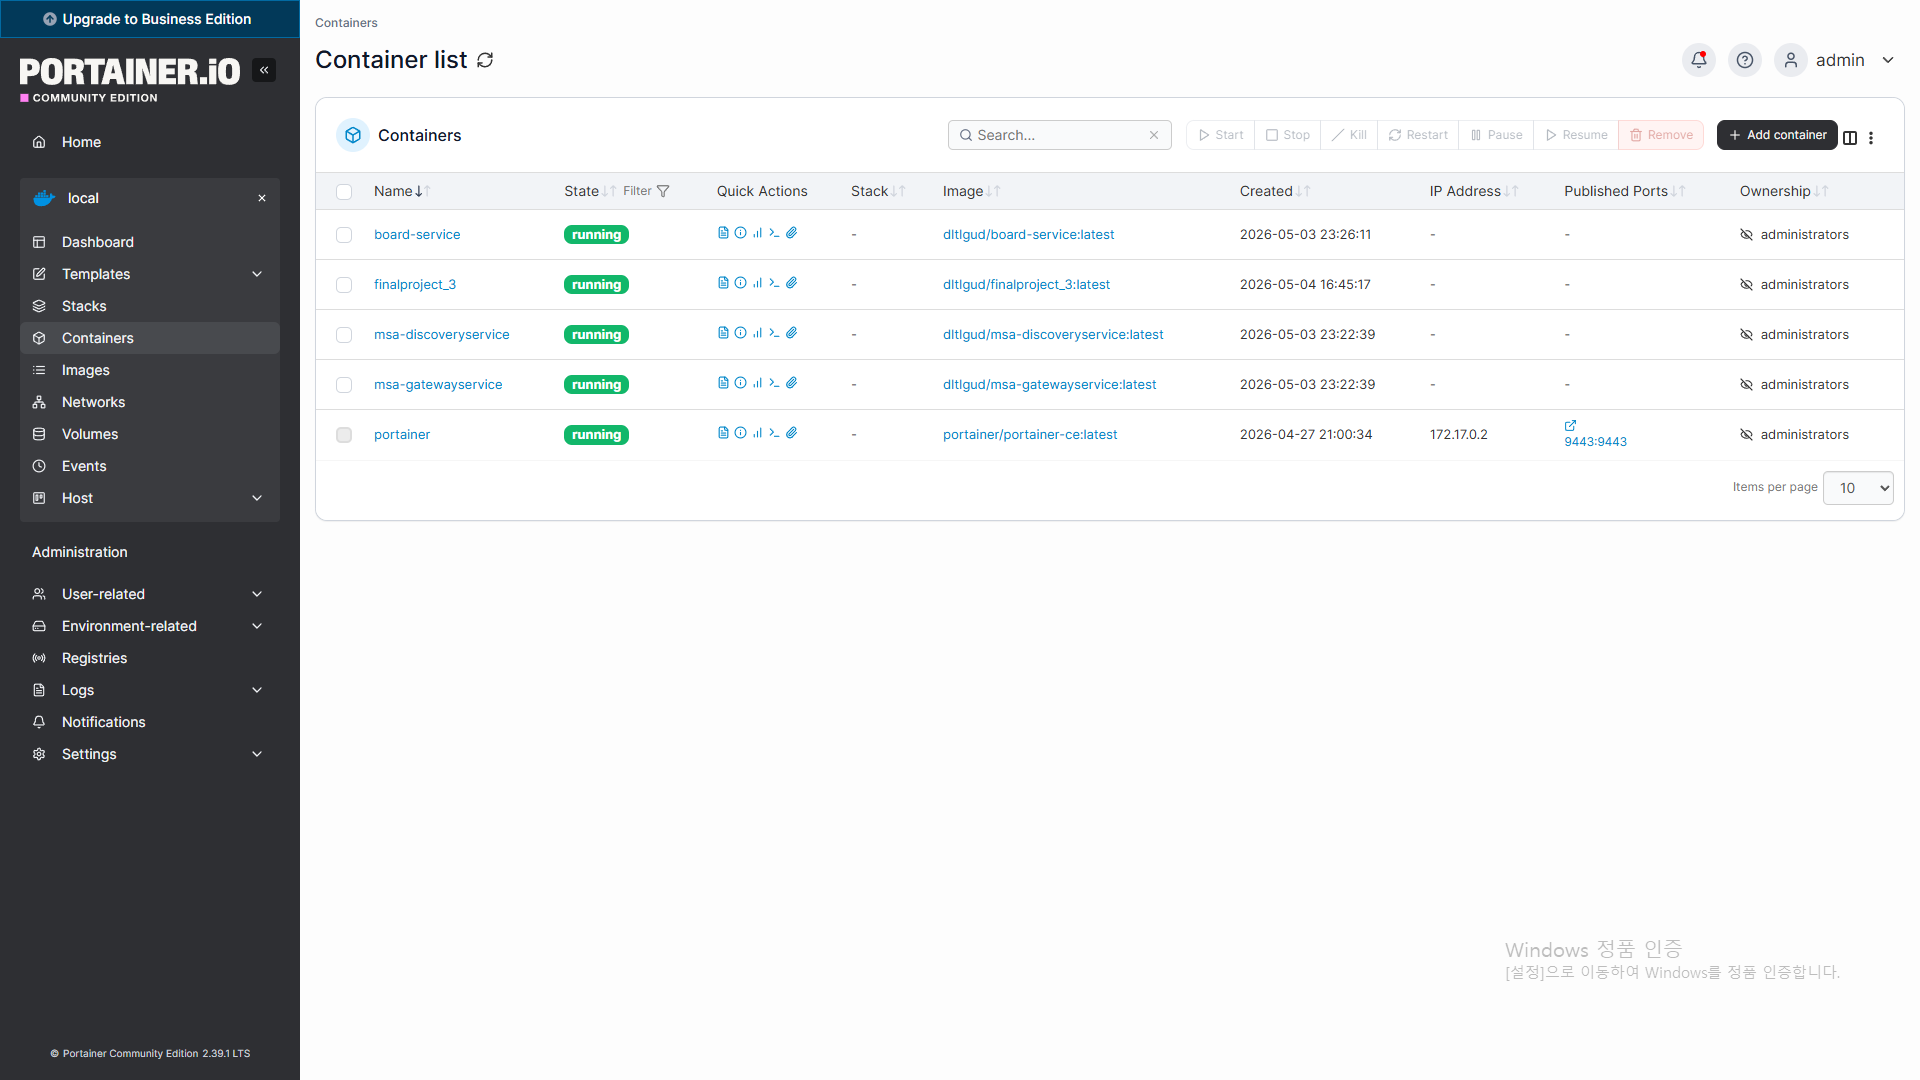Open the Events page
1920x1080 pixels.
coord(150,466)
